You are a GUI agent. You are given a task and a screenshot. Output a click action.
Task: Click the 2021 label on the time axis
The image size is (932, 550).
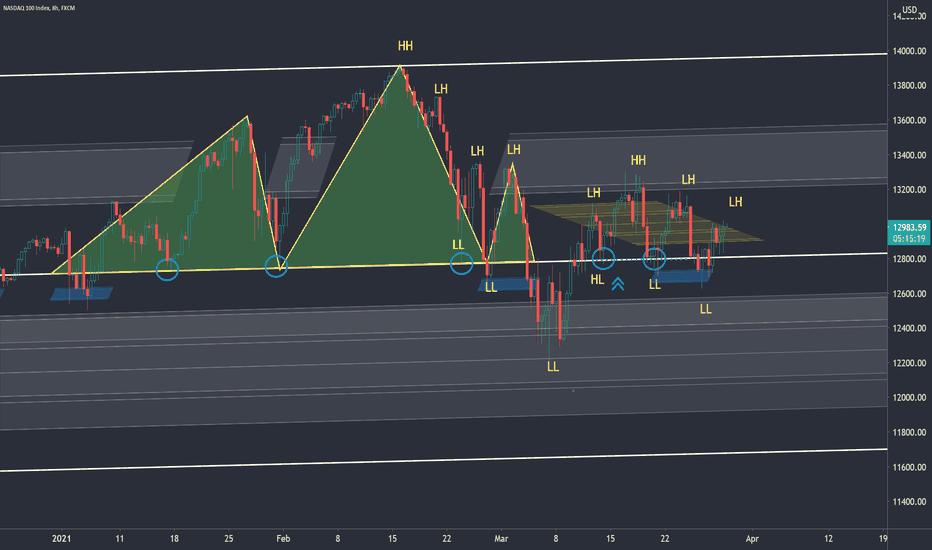point(61,539)
